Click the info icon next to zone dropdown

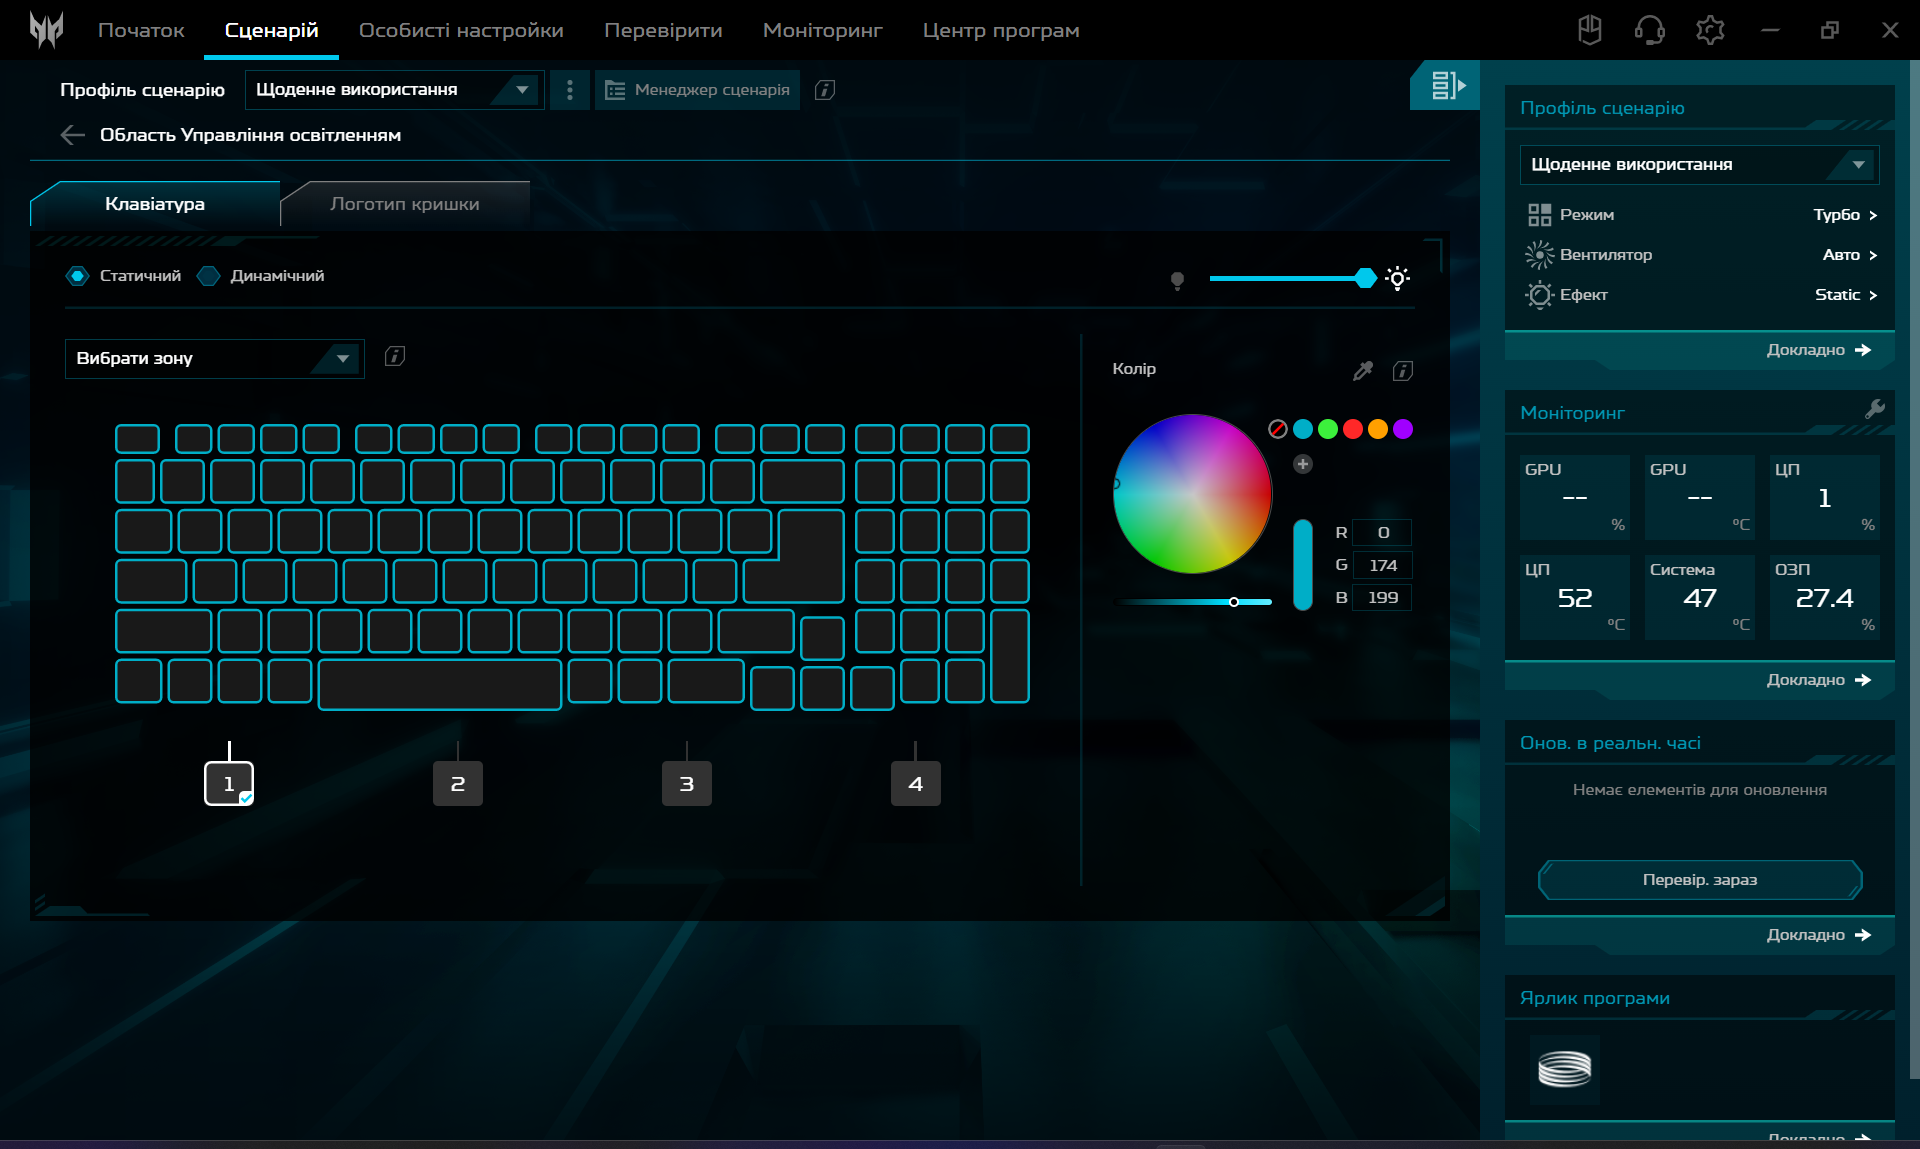tap(395, 356)
